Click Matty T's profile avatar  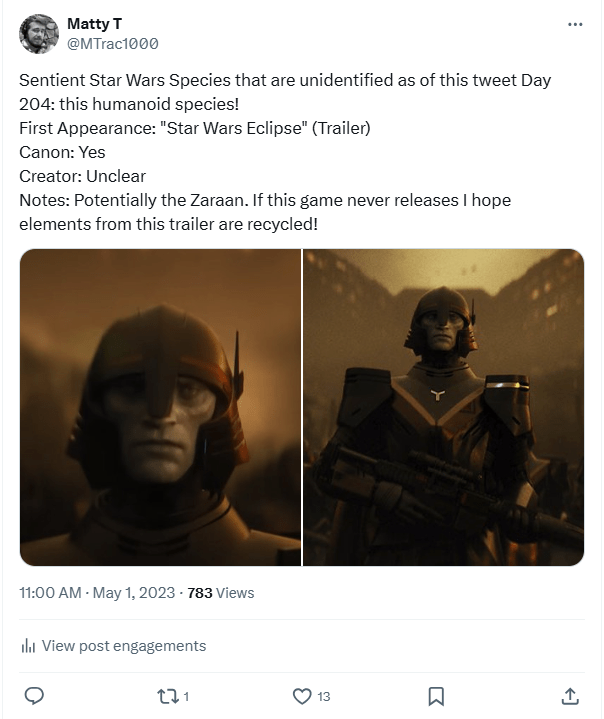click(x=39, y=34)
